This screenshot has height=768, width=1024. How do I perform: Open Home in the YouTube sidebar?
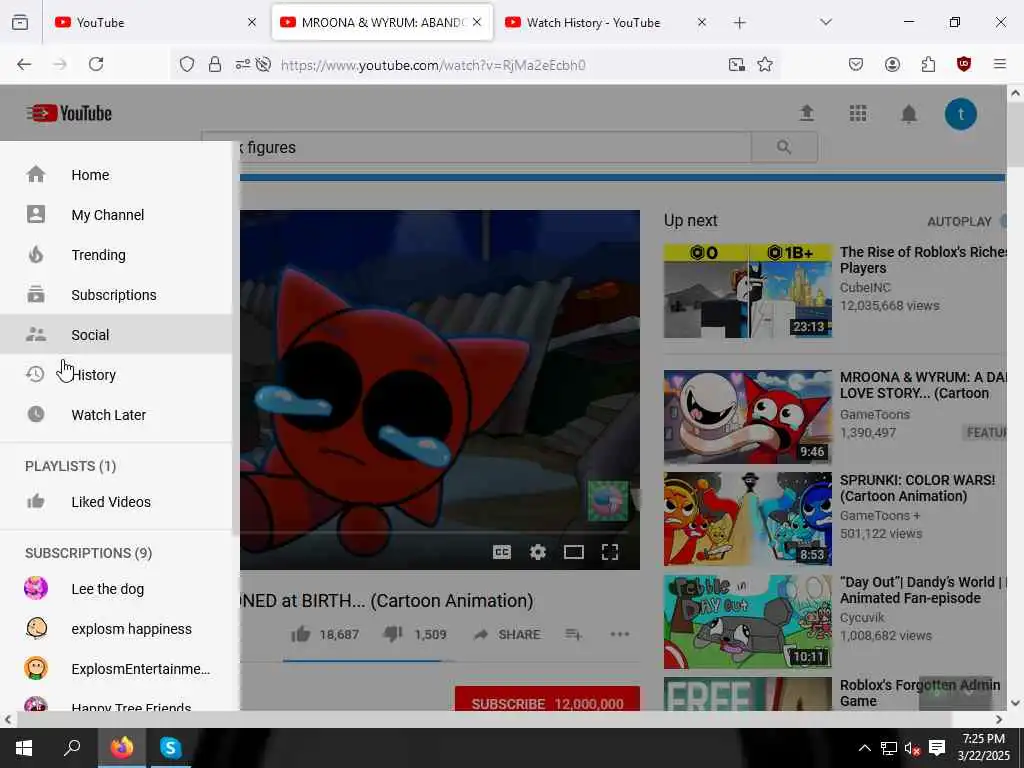point(116,175)
